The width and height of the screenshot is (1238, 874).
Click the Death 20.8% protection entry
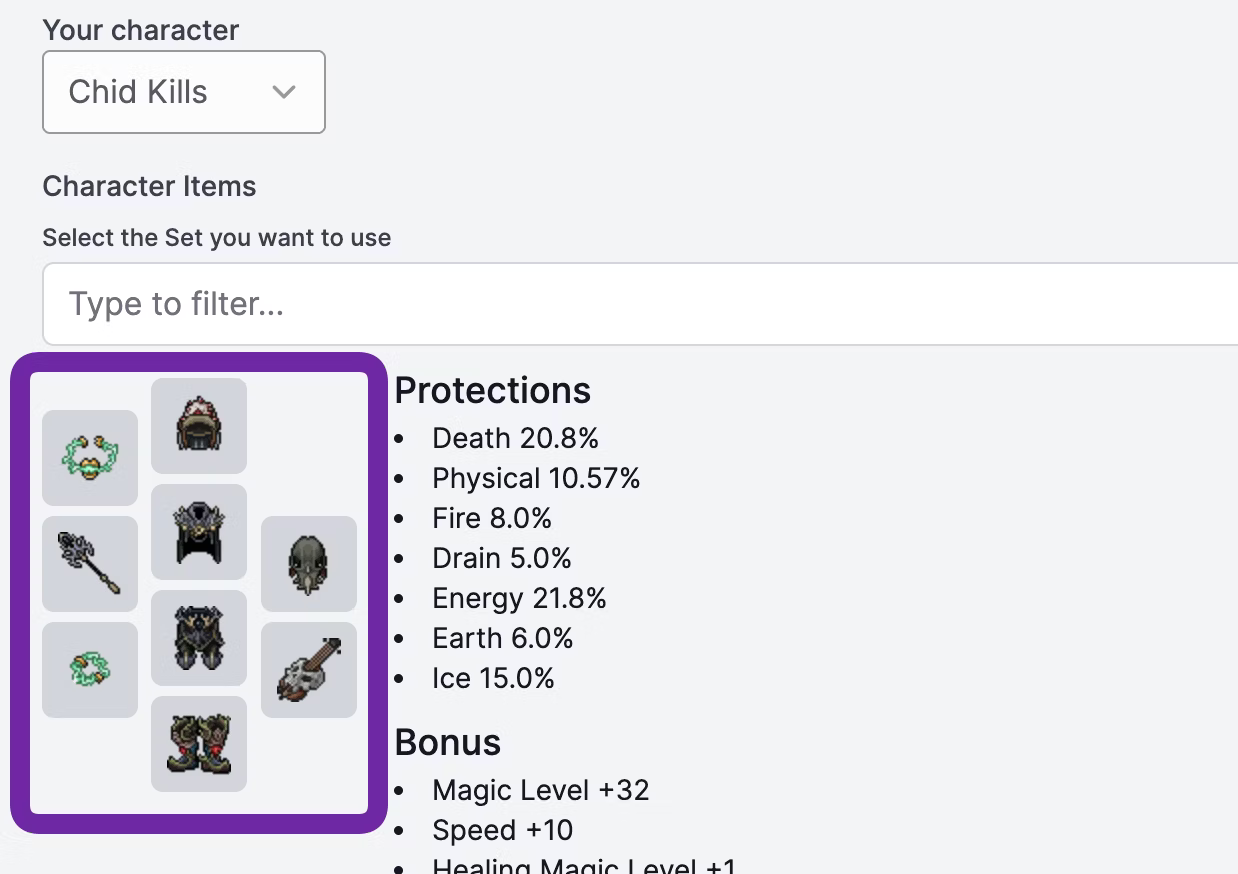click(x=515, y=438)
